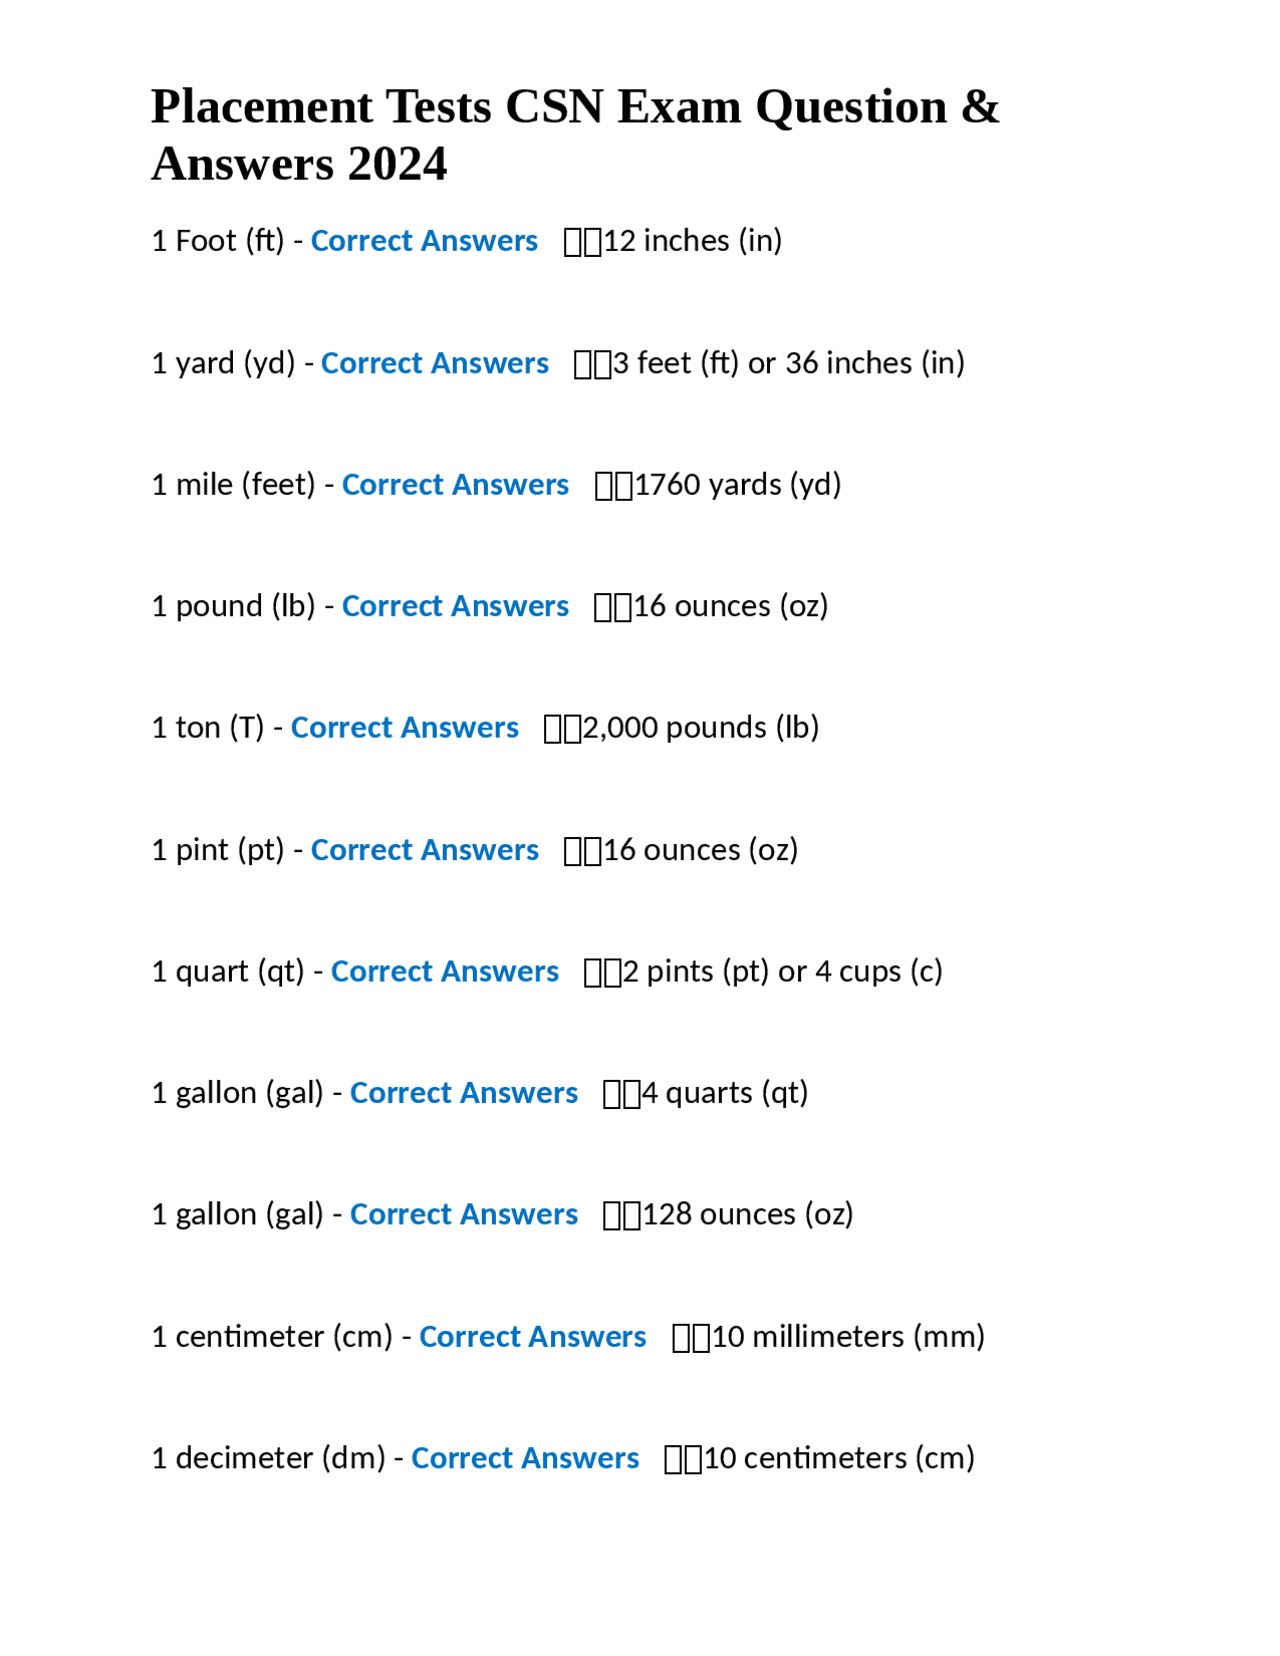The height and width of the screenshot is (1656, 1280).
Task: Click "Correct Answers" beside 1 pound (lb)
Action: (455, 606)
